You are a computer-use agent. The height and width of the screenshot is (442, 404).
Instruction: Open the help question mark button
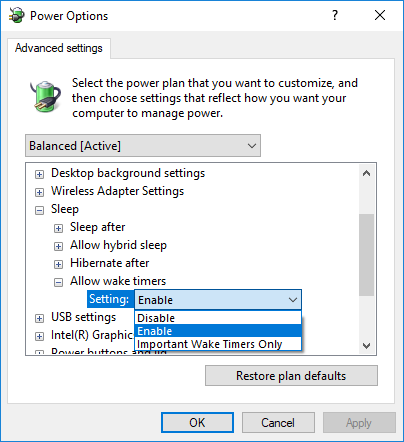[x=335, y=15]
